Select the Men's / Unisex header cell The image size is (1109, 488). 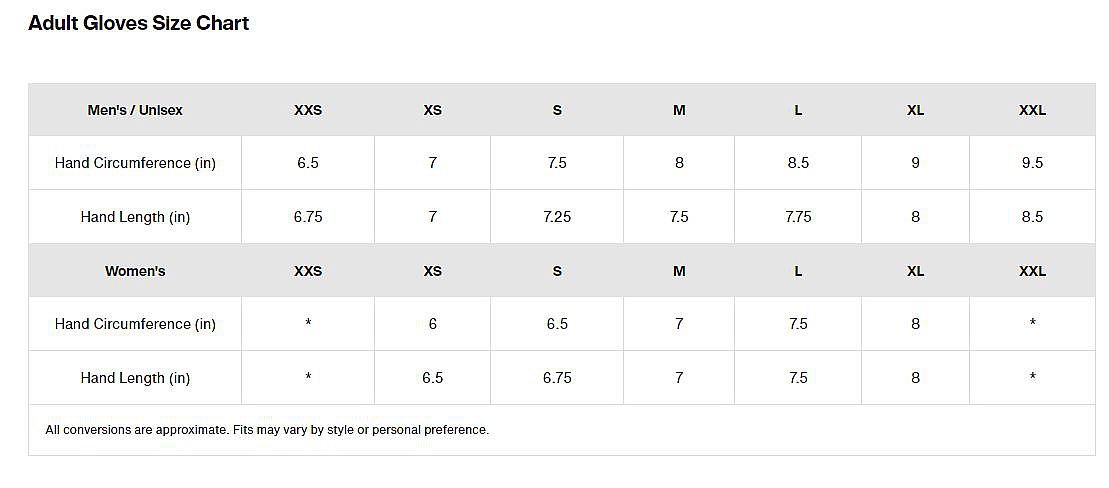point(135,110)
